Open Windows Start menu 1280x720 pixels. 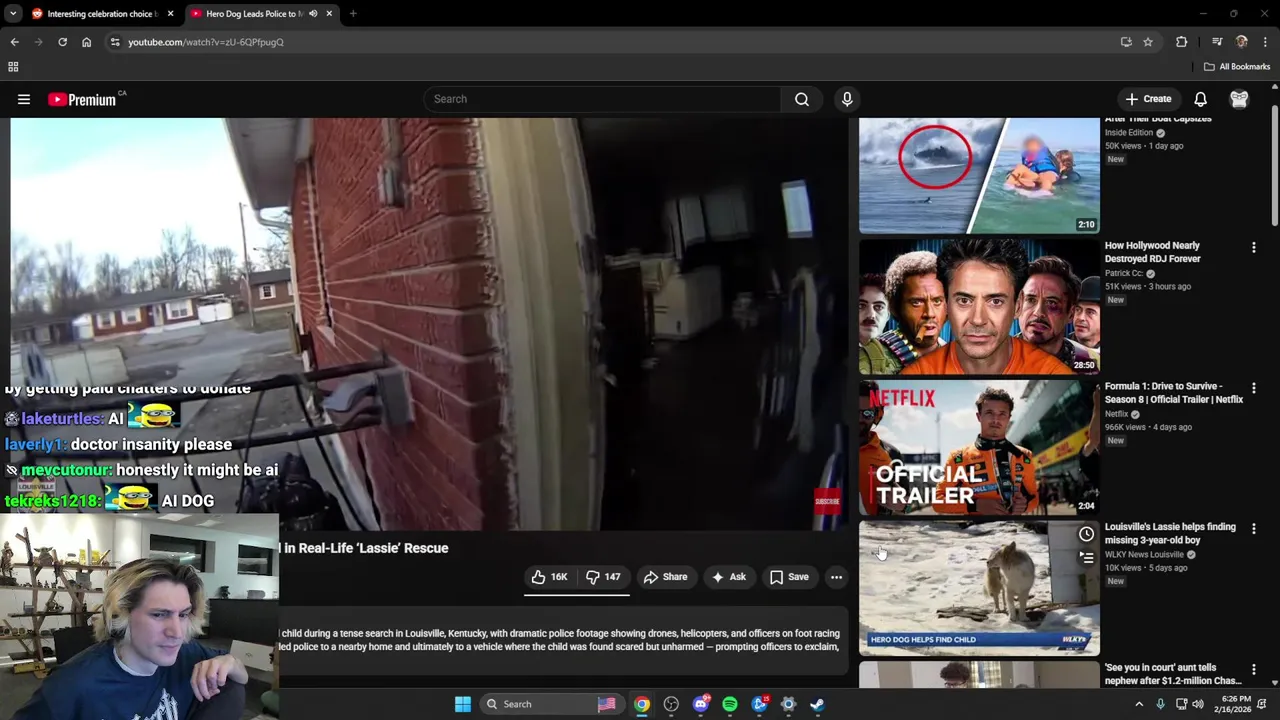[462, 704]
